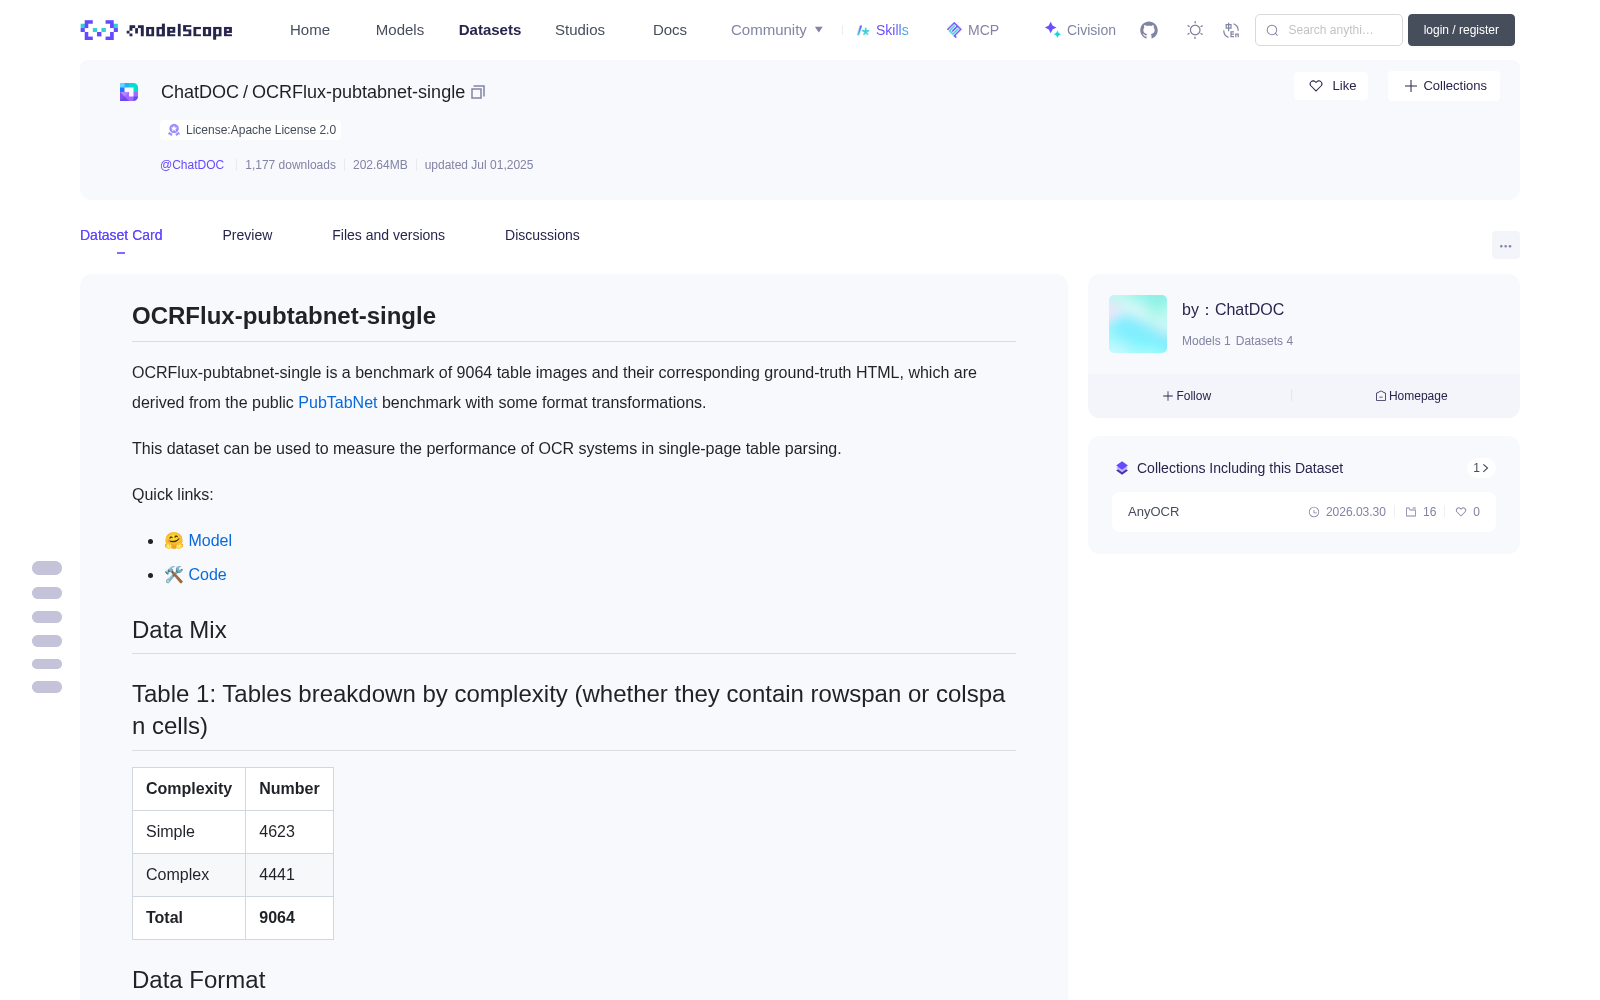Click the table cell '4441'
This screenshot has width=1600, height=1000.
pyautogui.click(x=289, y=875)
